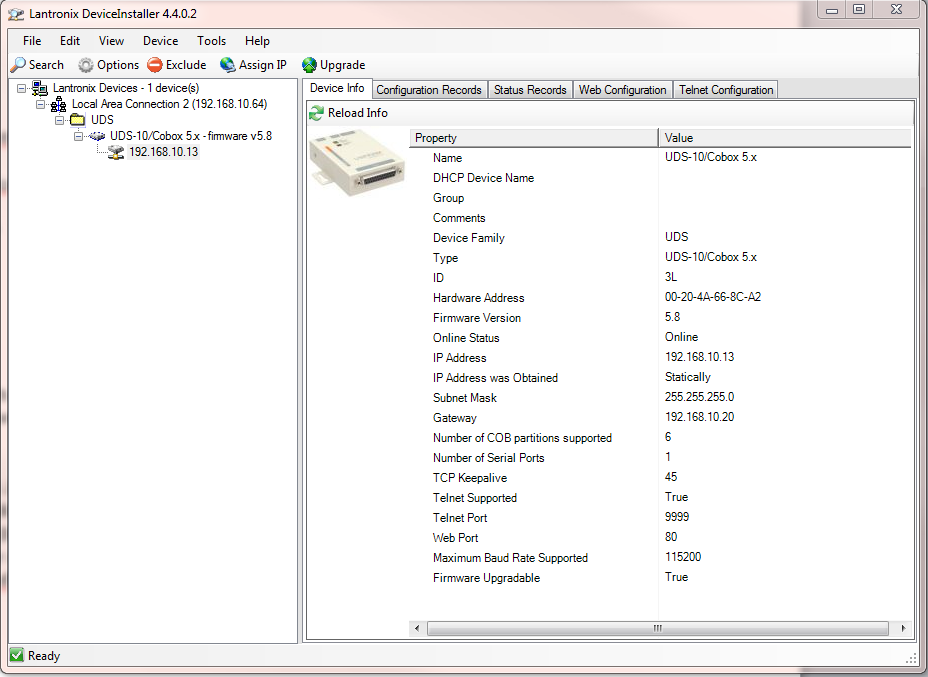Open the Options toolbar icon
This screenshot has height=677, width=928.
pyautogui.click(x=88, y=64)
